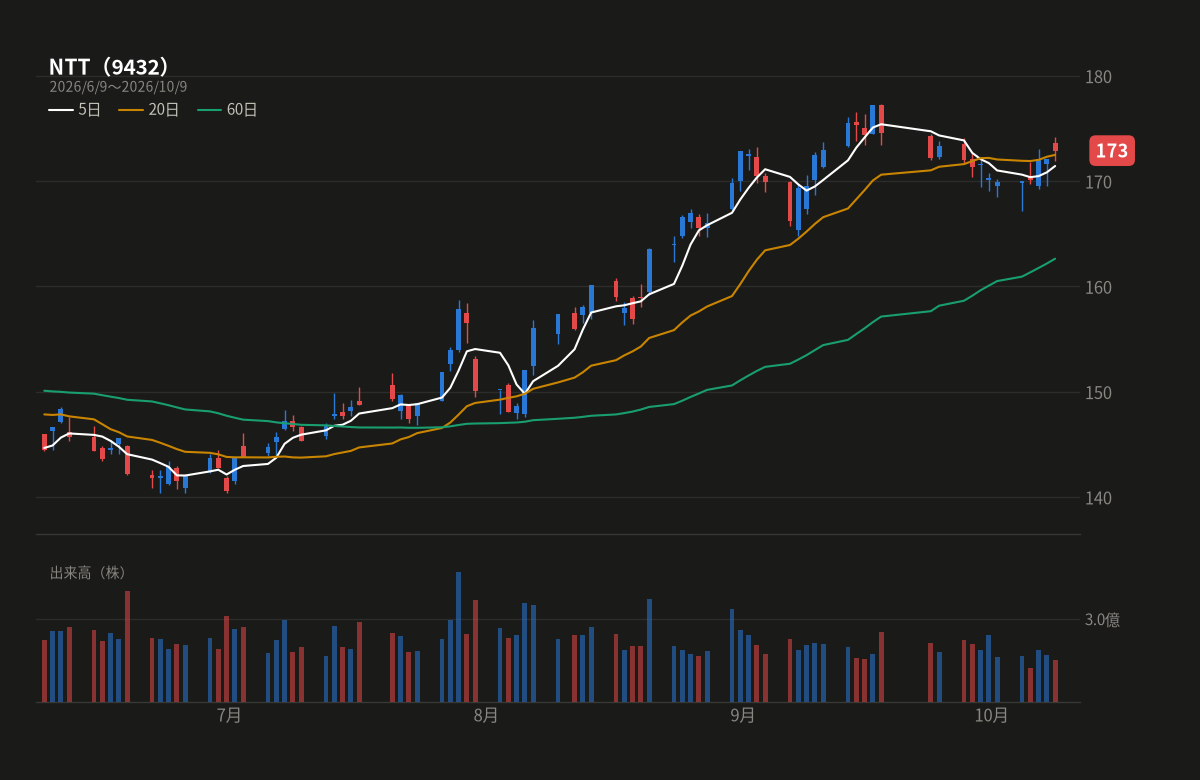Click the 170 price axis label

click(x=1099, y=182)
